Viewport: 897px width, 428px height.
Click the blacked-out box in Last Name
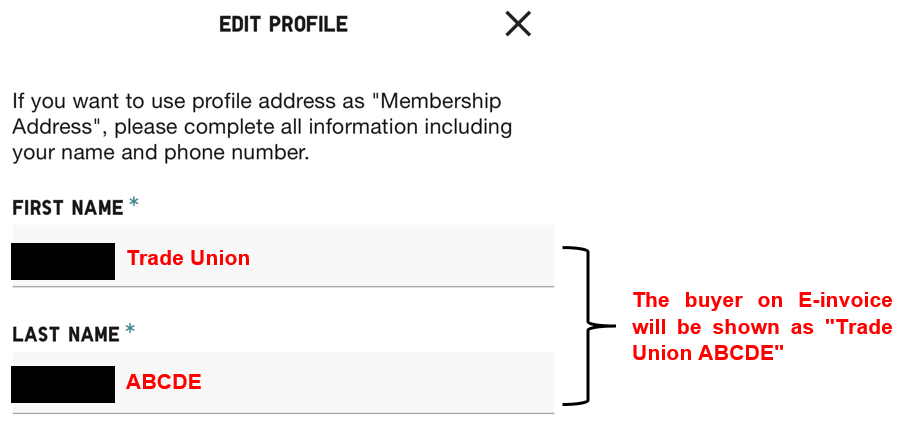pos(63,384)
